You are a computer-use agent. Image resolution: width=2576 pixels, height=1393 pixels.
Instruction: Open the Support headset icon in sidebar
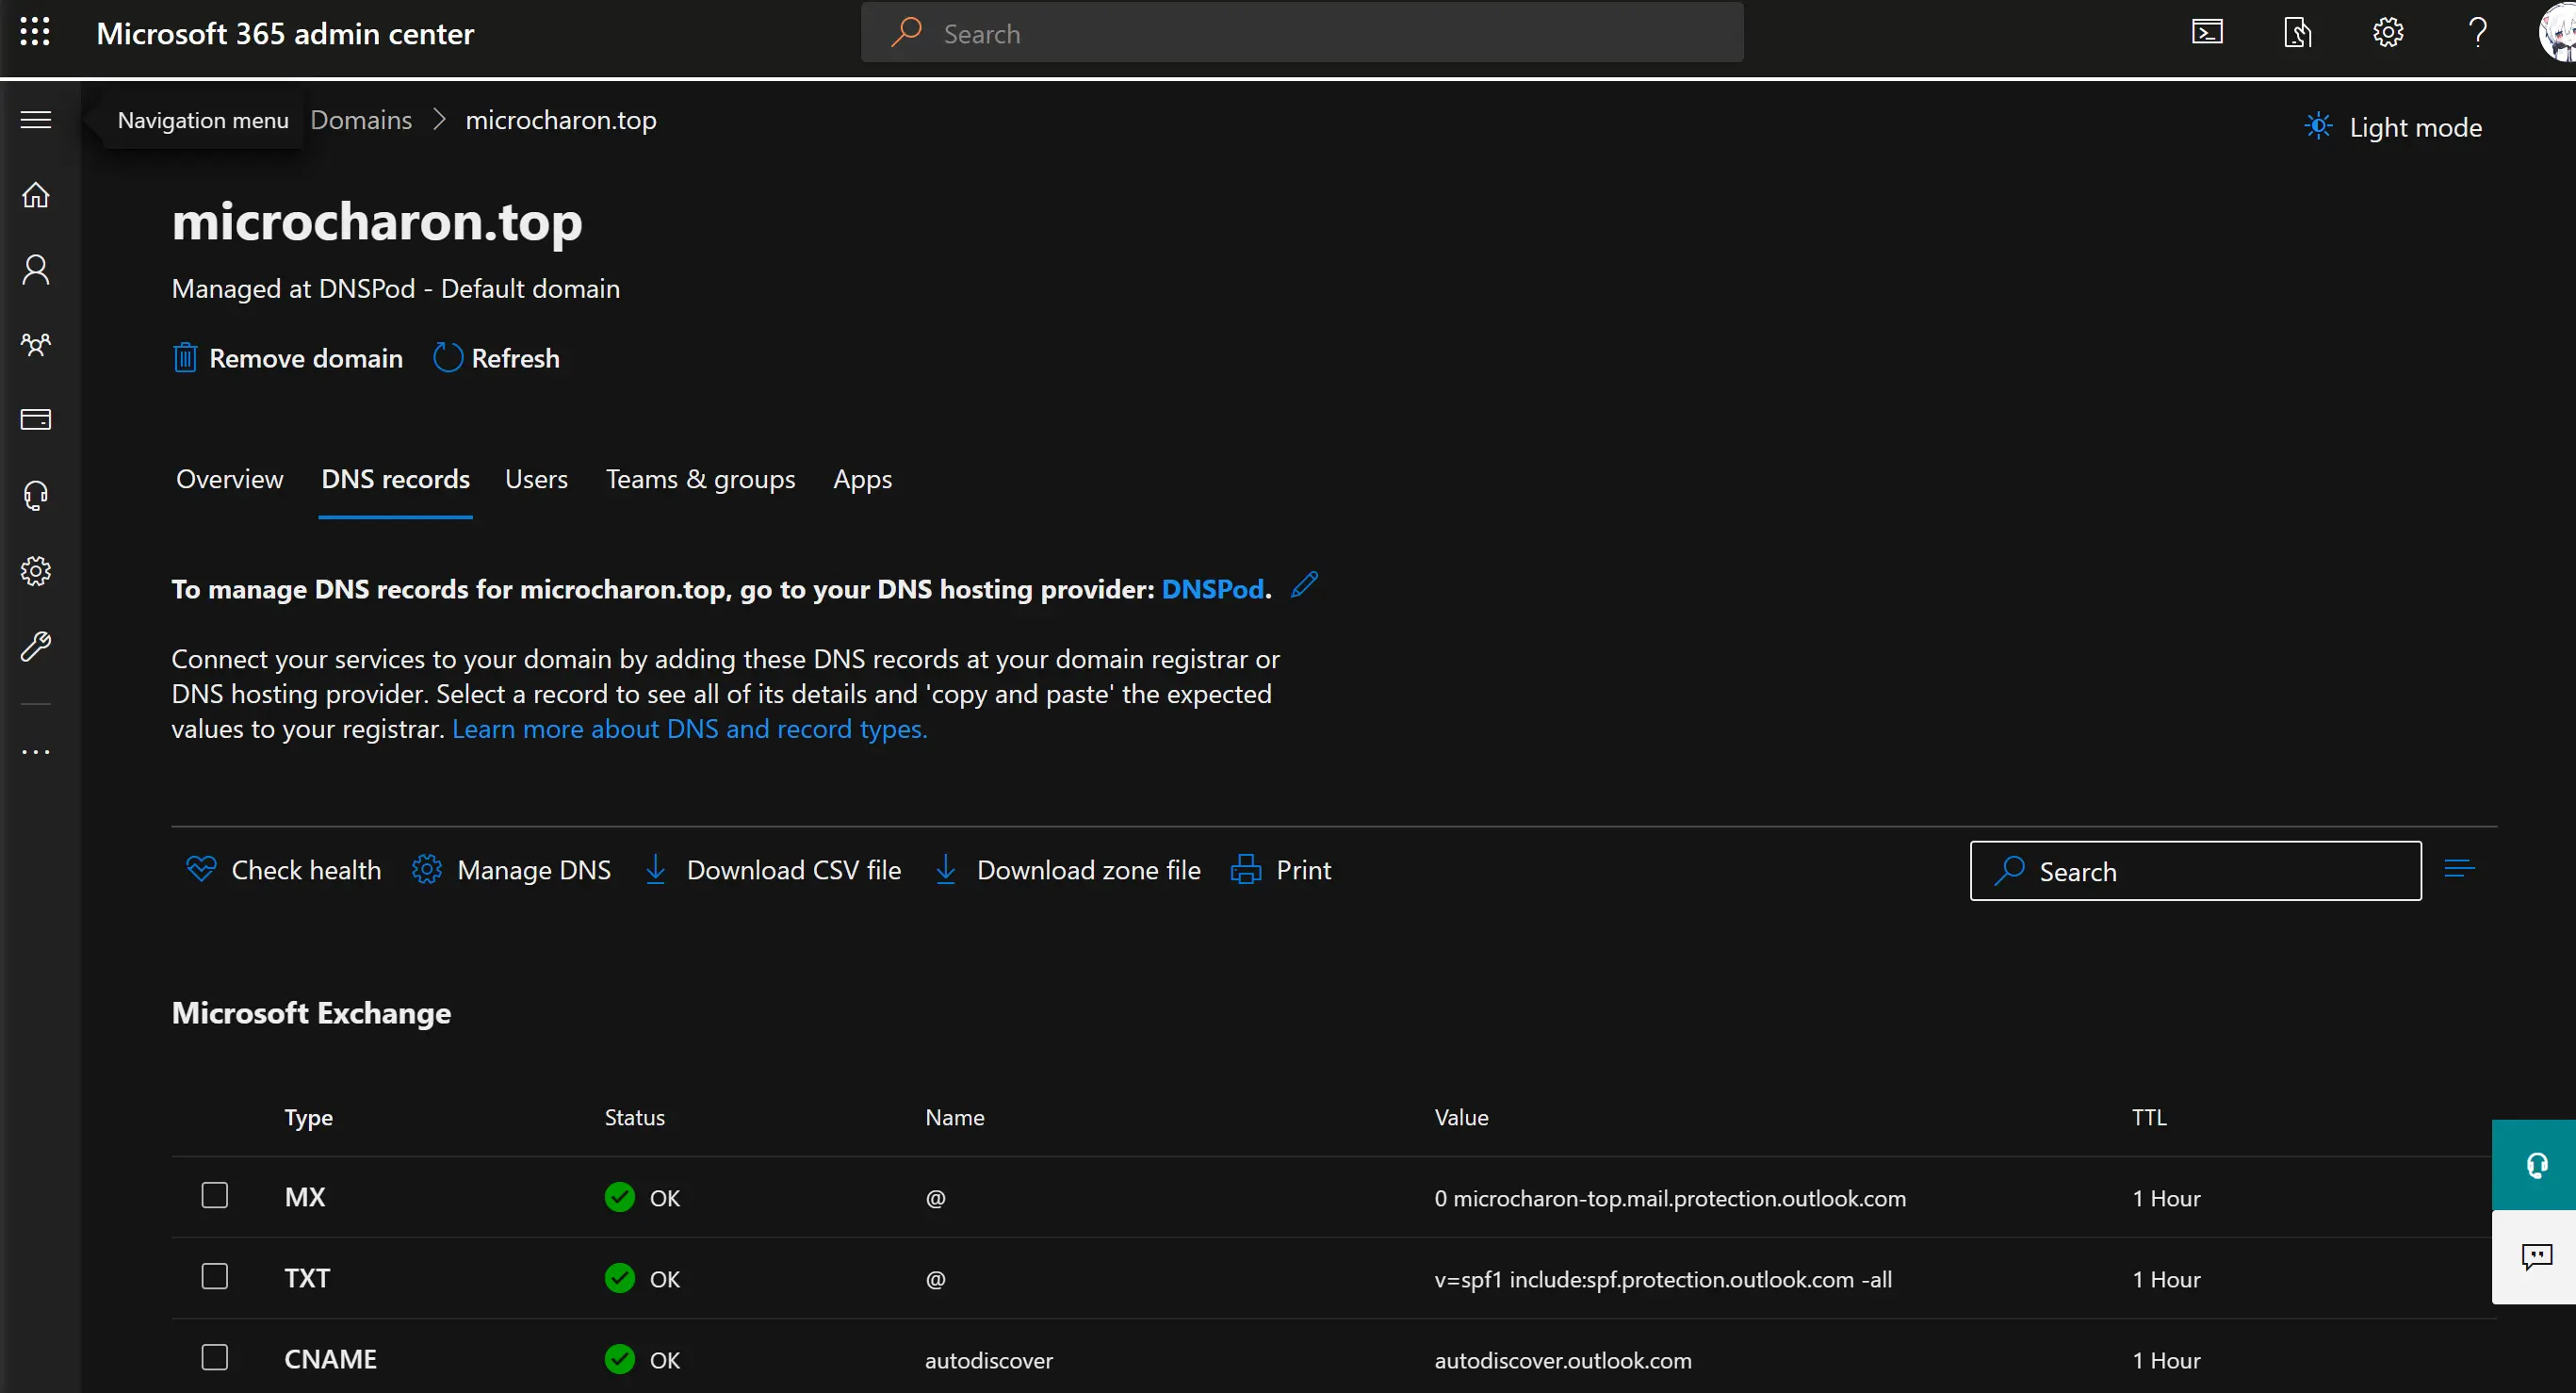coord(36,495)
